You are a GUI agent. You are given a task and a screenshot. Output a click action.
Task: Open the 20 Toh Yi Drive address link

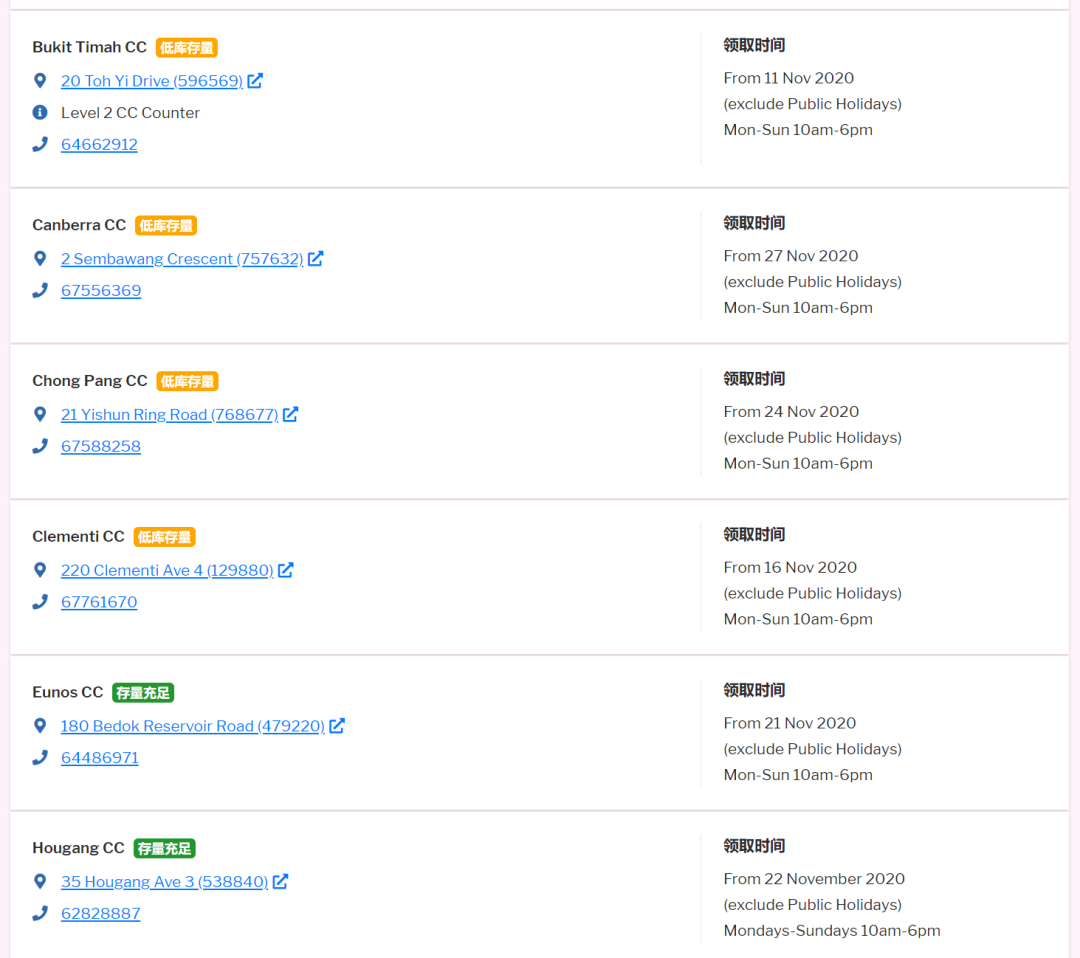pyautogui.click(x=151, y=81)
